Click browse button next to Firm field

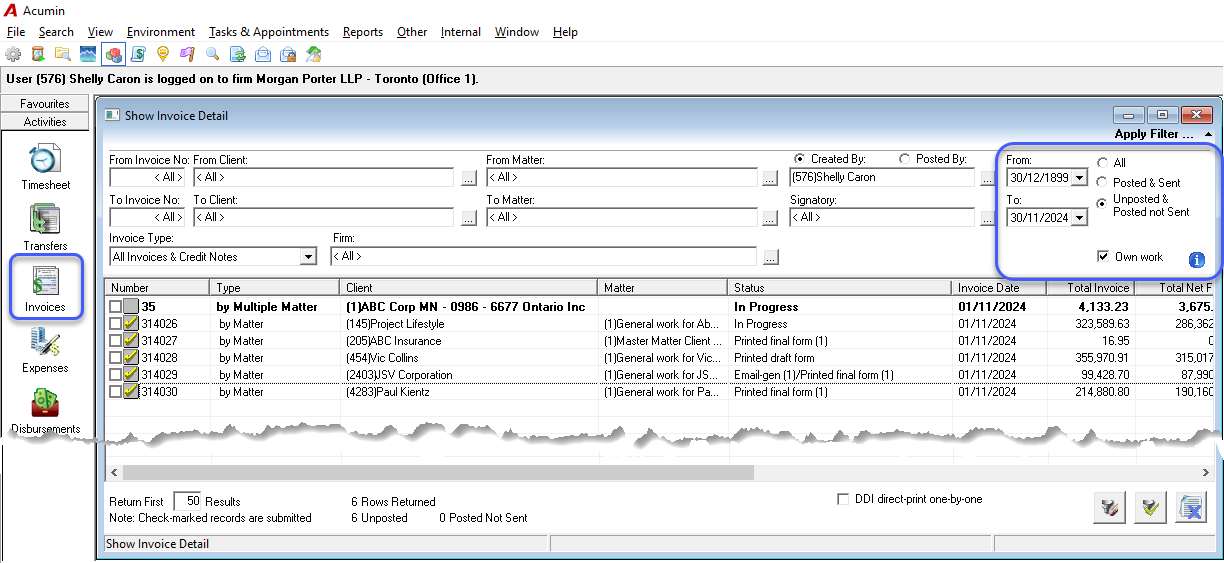click(x=769, y=257)
